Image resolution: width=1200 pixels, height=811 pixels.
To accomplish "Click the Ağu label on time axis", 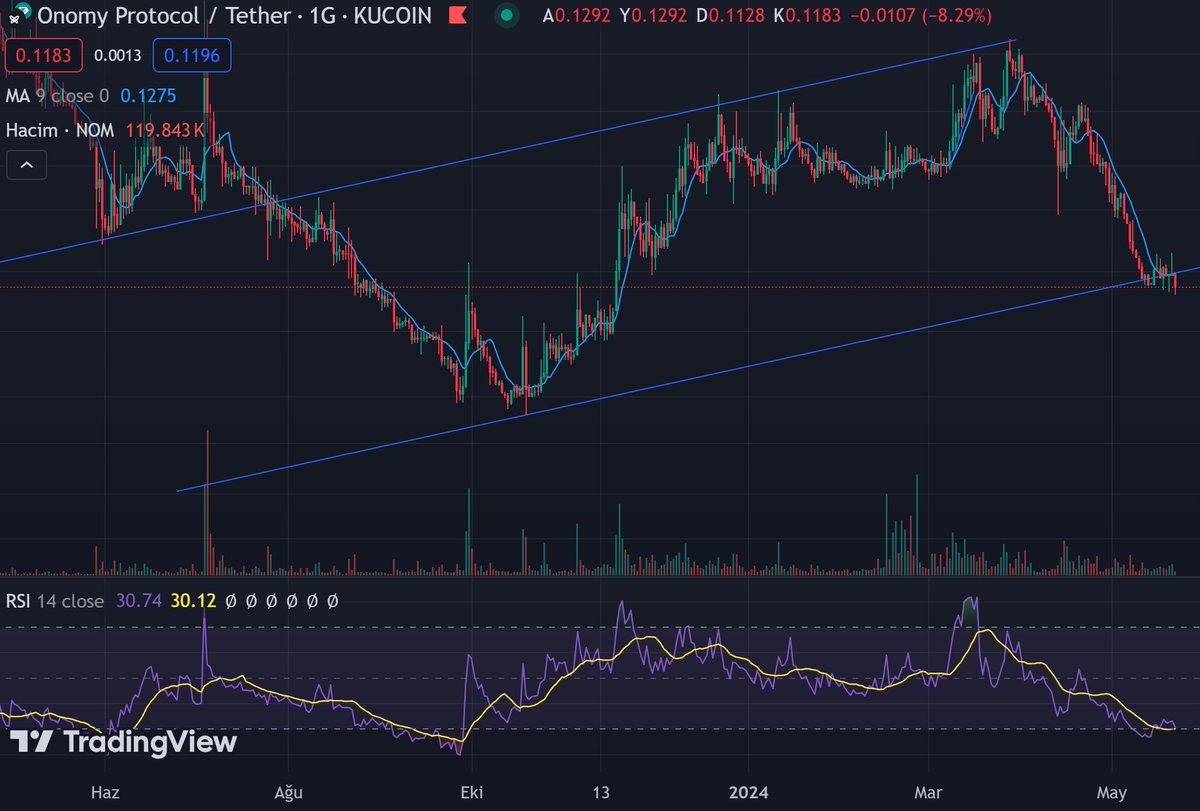I will pyautogui.click(x=288, y=791).
